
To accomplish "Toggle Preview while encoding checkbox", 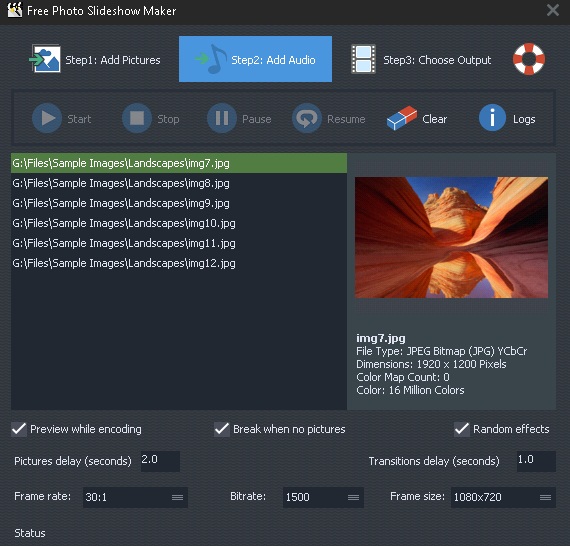I will (x=19, y=429).
